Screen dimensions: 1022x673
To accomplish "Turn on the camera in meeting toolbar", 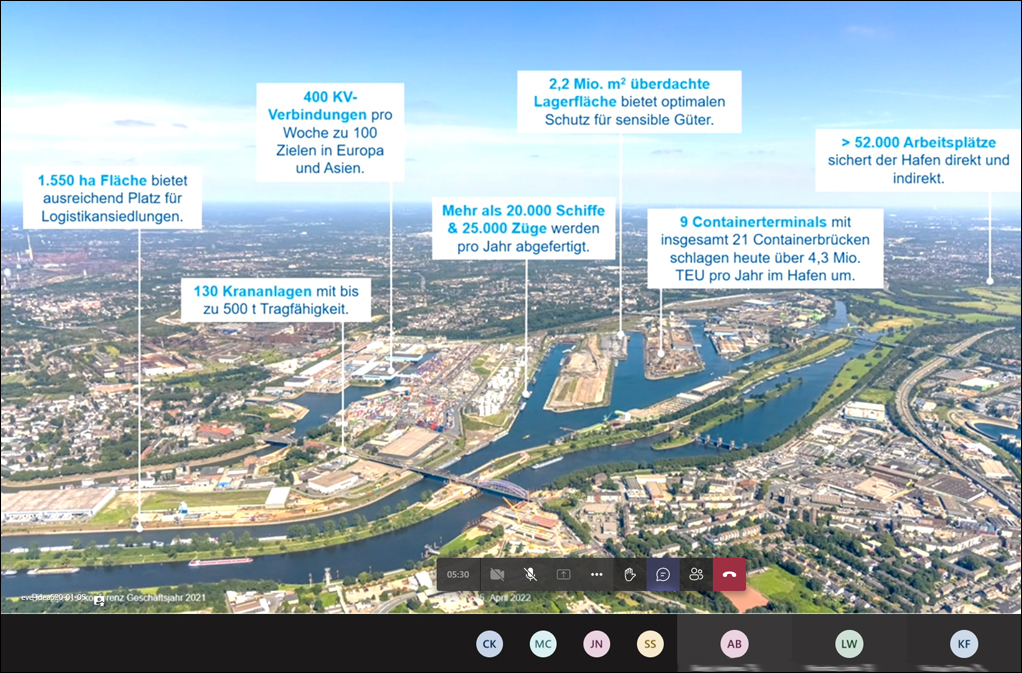I will (497, 574).
